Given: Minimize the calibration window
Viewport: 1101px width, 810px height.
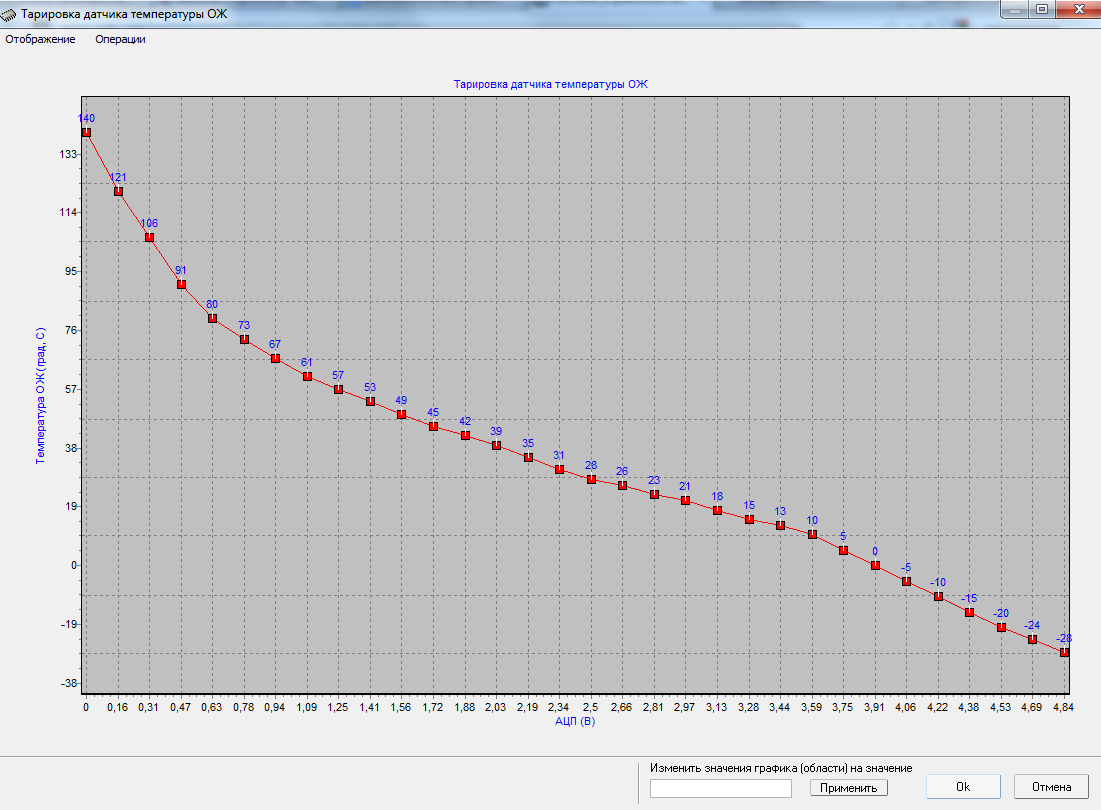Looking at the screenshot, I should click(x=1015, y=9).
